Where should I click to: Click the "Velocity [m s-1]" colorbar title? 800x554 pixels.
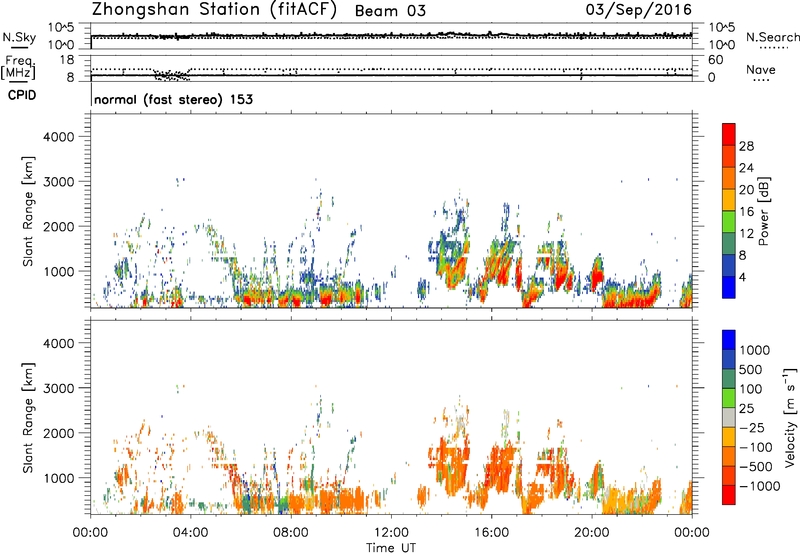(x=790, y=417)
